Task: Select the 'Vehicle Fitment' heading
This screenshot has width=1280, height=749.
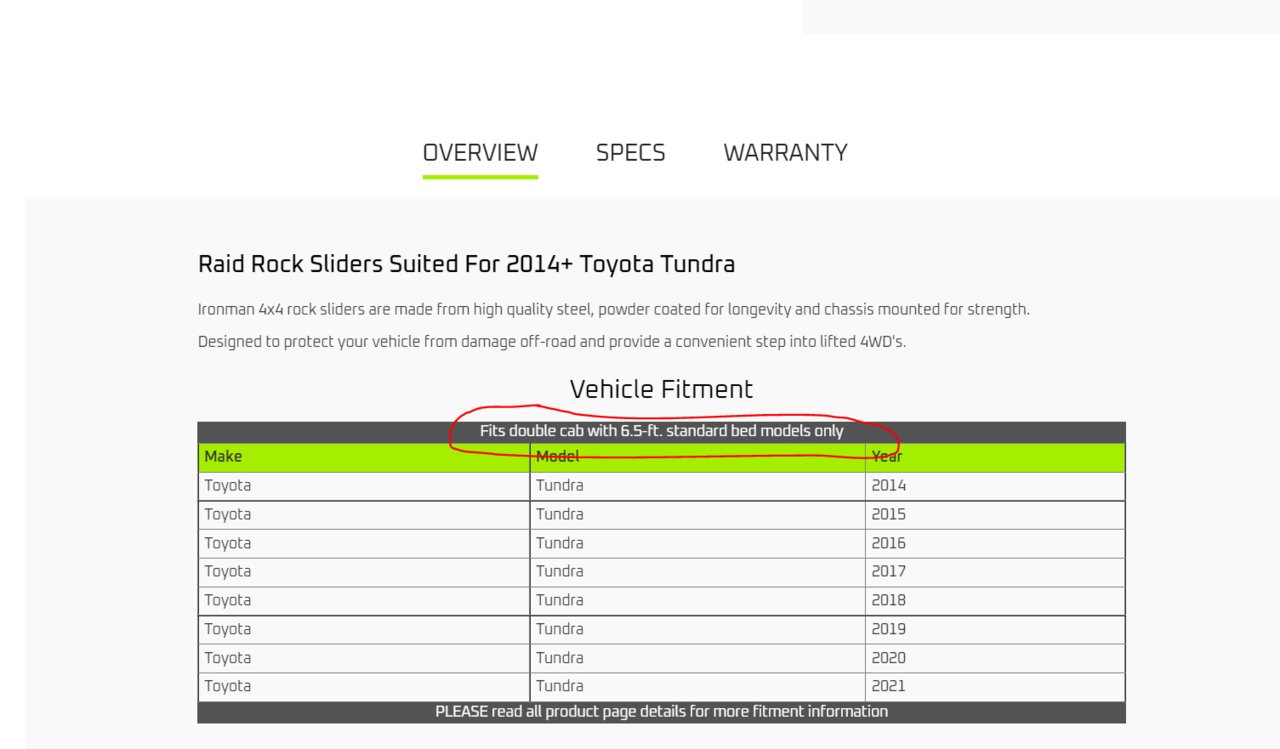Action: click(x=661, y=389)
